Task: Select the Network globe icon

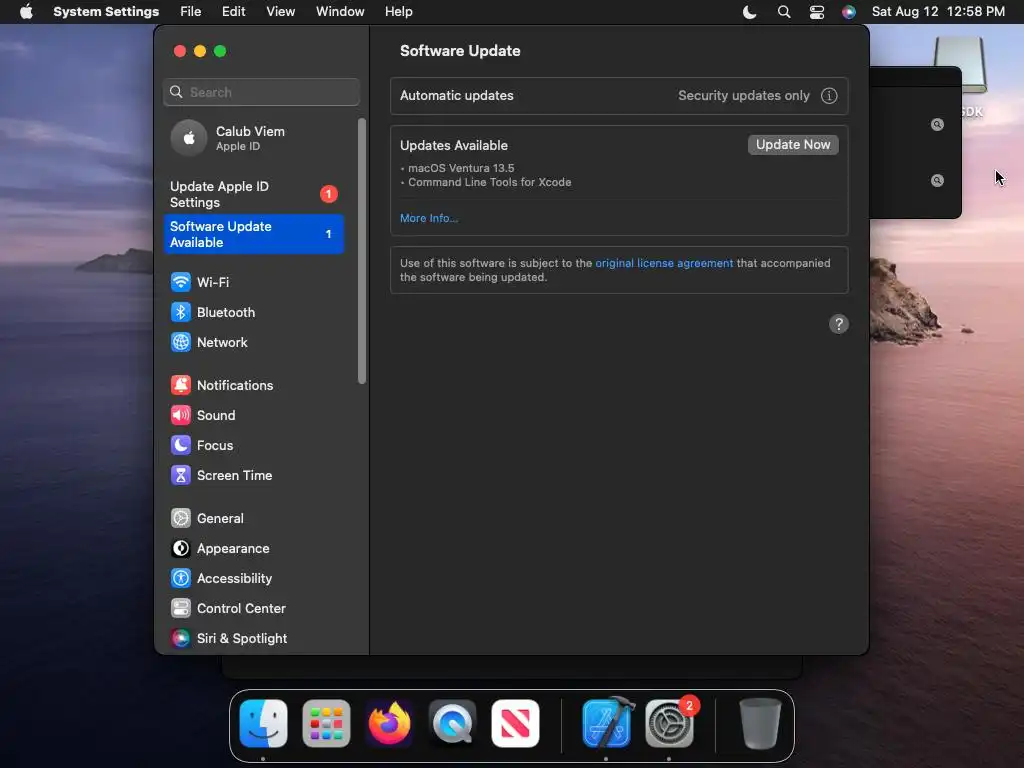Action: pyautogui.click(x=181, y=342)
